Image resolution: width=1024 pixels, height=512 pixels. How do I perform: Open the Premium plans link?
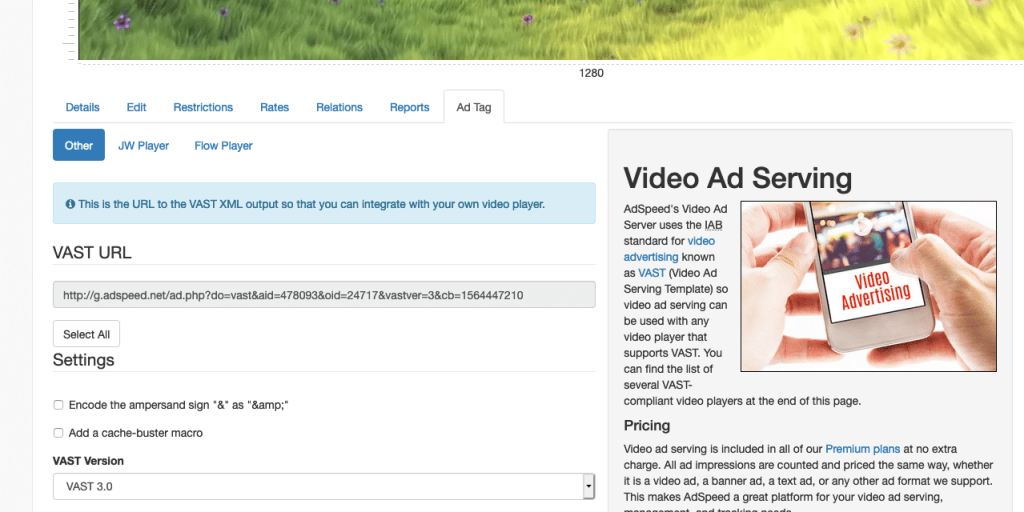pyautogui.click(x=863, y=449)
